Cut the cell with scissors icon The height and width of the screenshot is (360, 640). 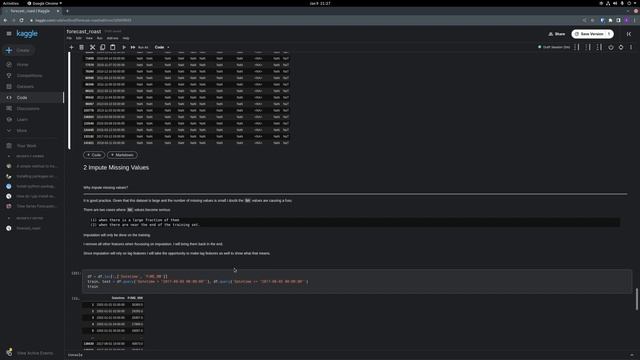pyautogui.click(x=92, y=47)
